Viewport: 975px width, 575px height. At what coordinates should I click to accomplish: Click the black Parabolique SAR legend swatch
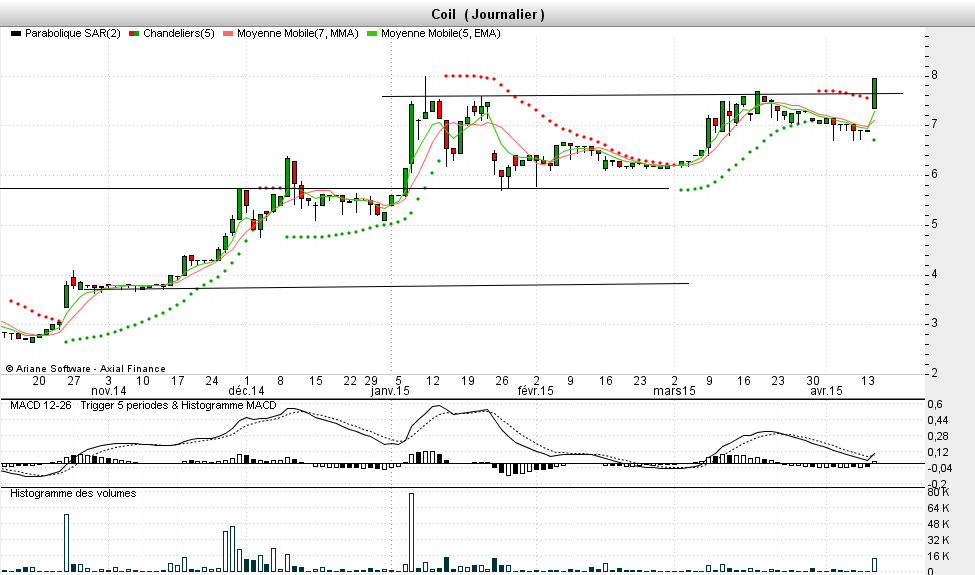click(15, 33)
